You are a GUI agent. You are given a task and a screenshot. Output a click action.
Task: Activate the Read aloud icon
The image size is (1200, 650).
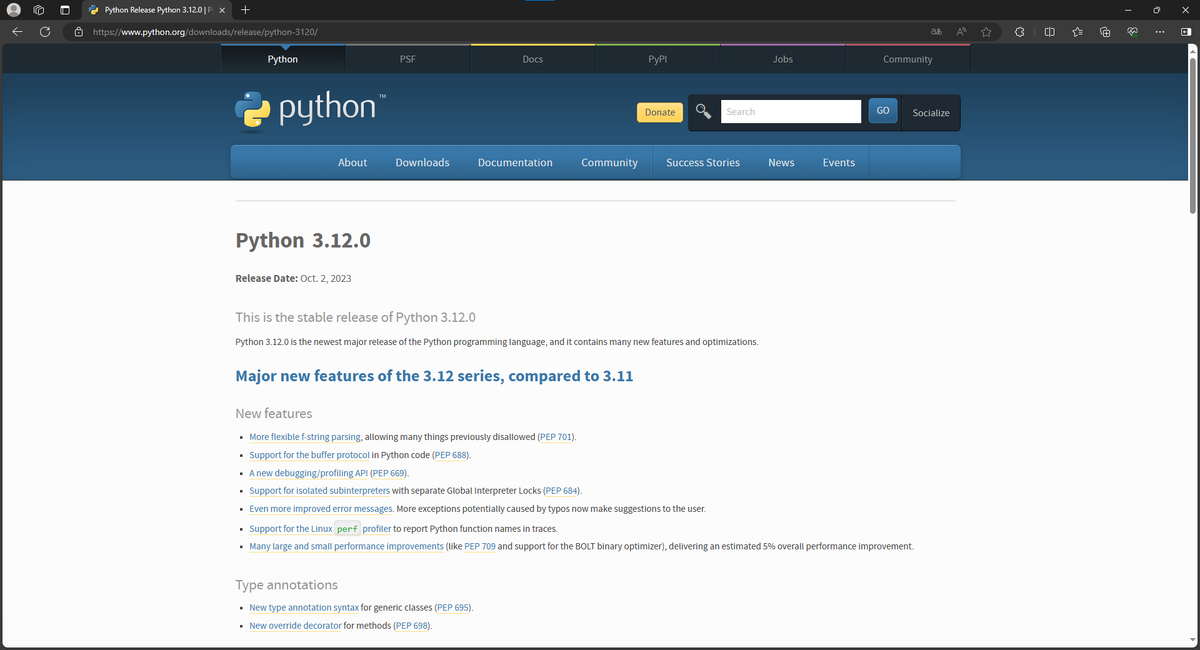[961, 32]
